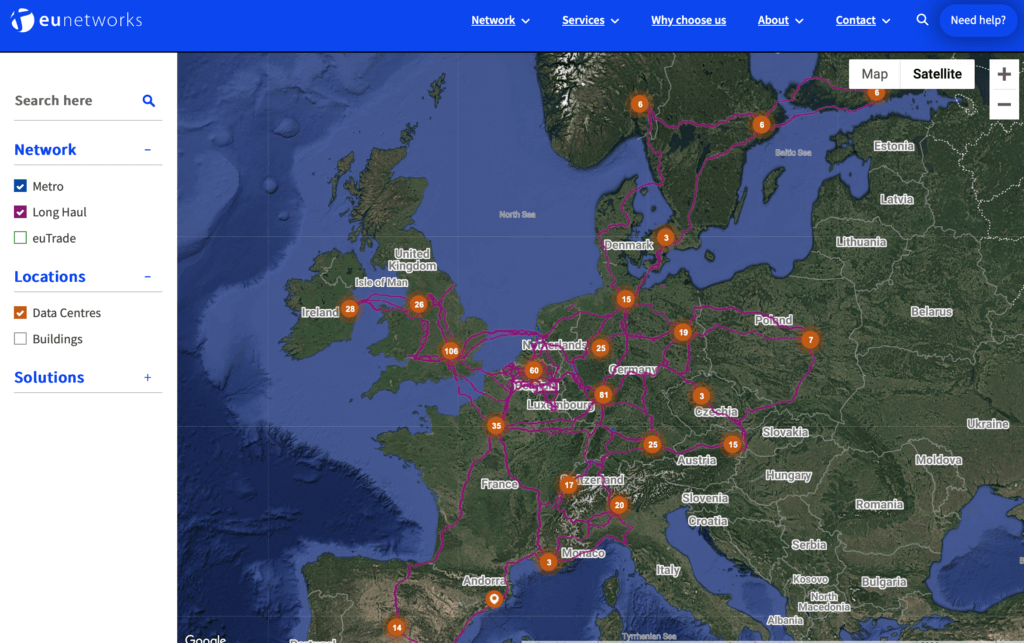Open the Why choose us page
This screenshot has height=643, width=1024.
pyautogui.click(x=688, y=20)
